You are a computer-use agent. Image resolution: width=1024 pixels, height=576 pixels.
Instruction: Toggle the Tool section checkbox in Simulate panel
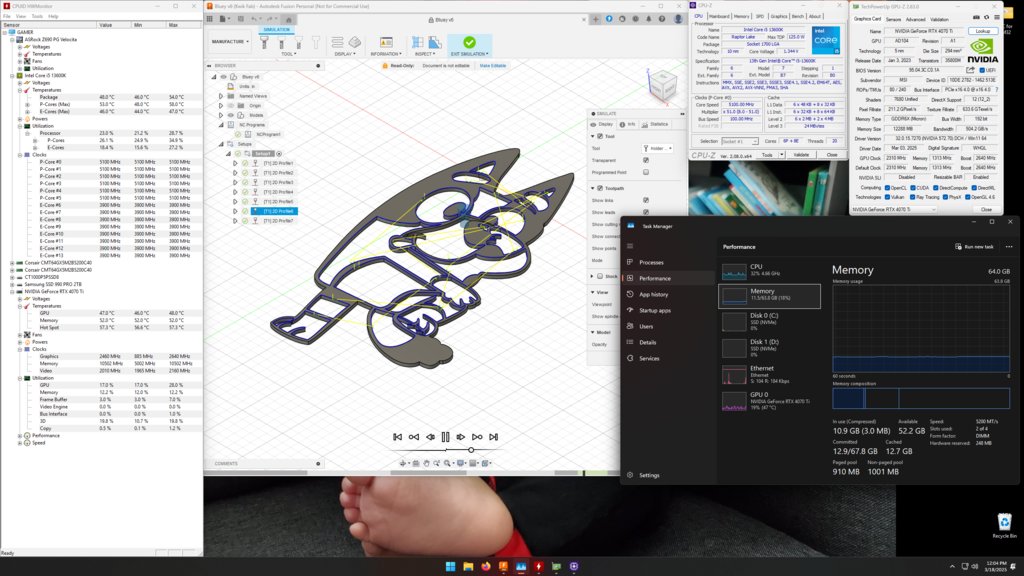point(600,136)
